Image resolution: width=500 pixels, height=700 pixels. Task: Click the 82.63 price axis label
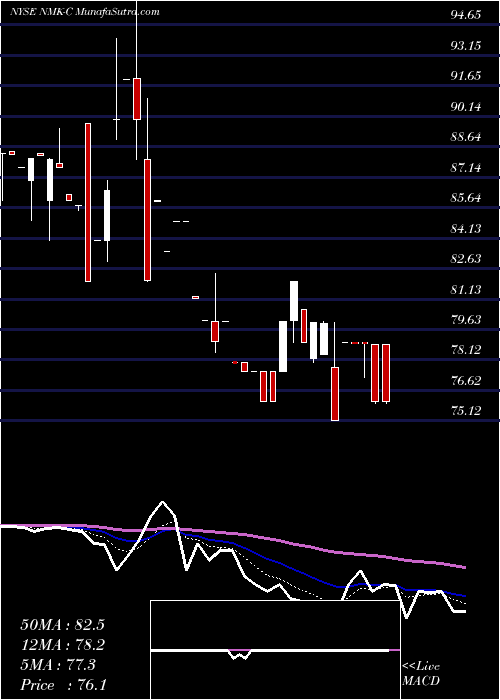[466, 259]
